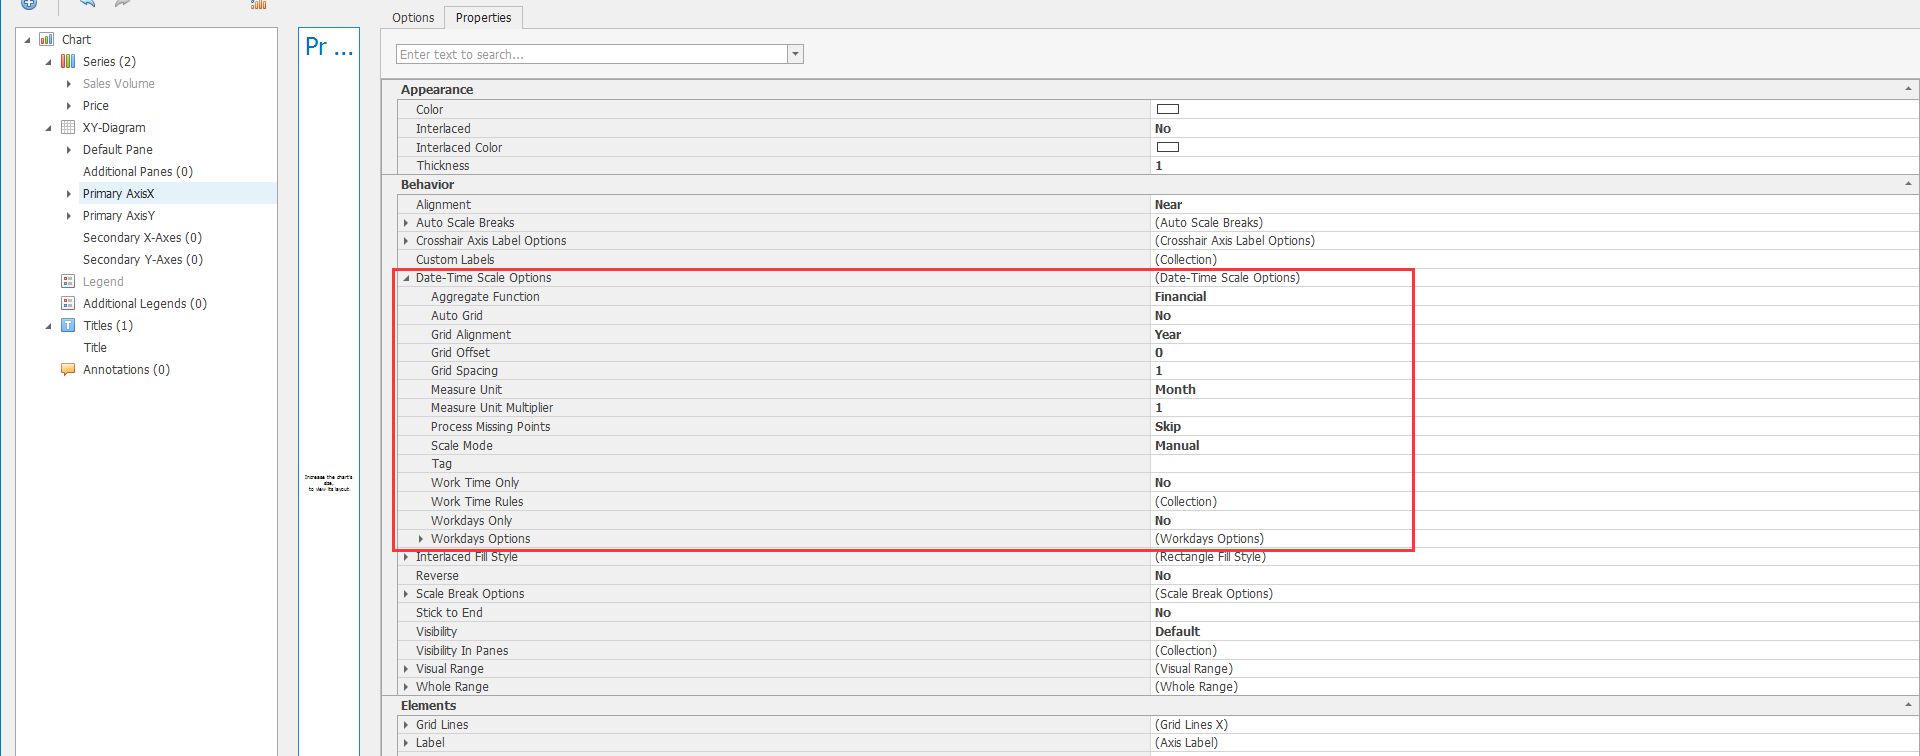Image resolution: width=1920 pixels, height=756 pixels.
Task: Select the Secondary Y-Axes (0) tree item
Action: tap(143, 260)
